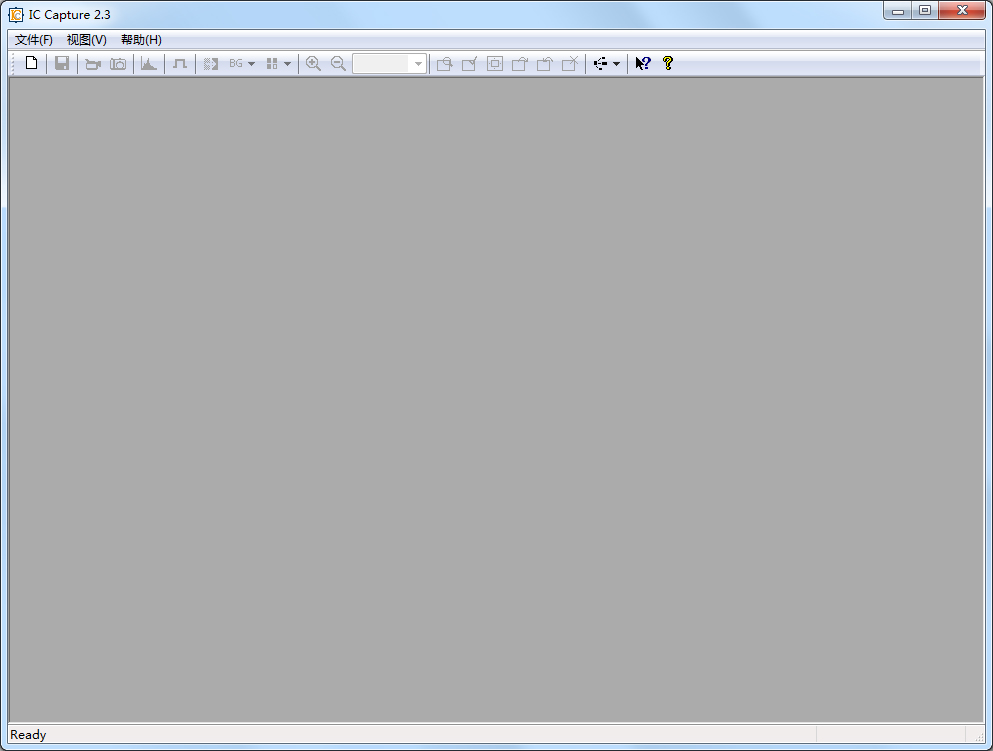The image size is (993, 751).
Task: Open the histogram chart icon
Action: pyautogui.click(x=149, y=64)
